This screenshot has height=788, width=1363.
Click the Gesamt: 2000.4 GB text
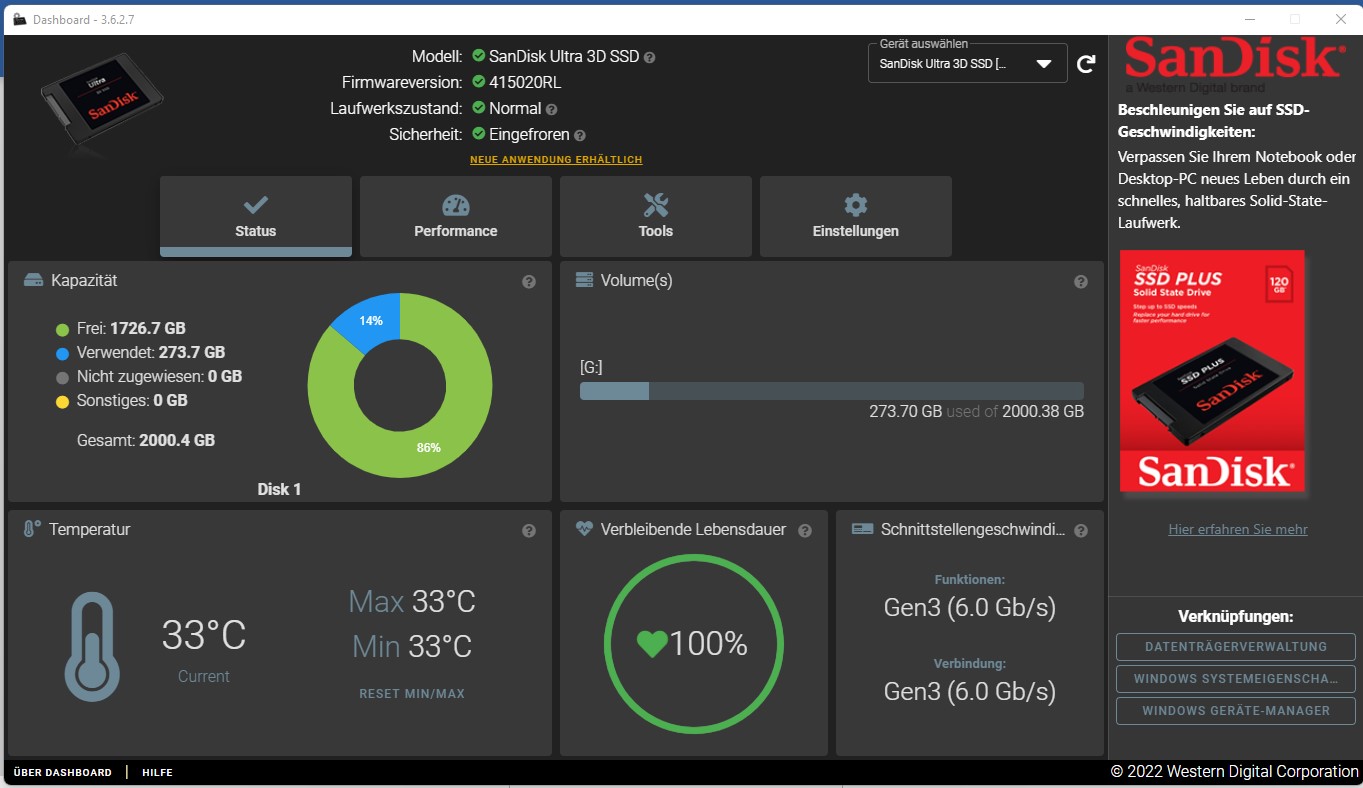146,440
